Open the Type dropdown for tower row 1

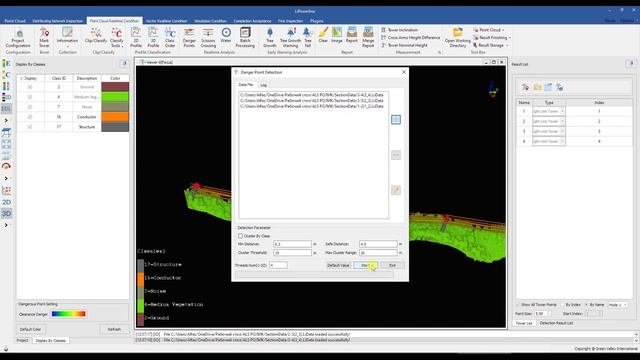562,111
